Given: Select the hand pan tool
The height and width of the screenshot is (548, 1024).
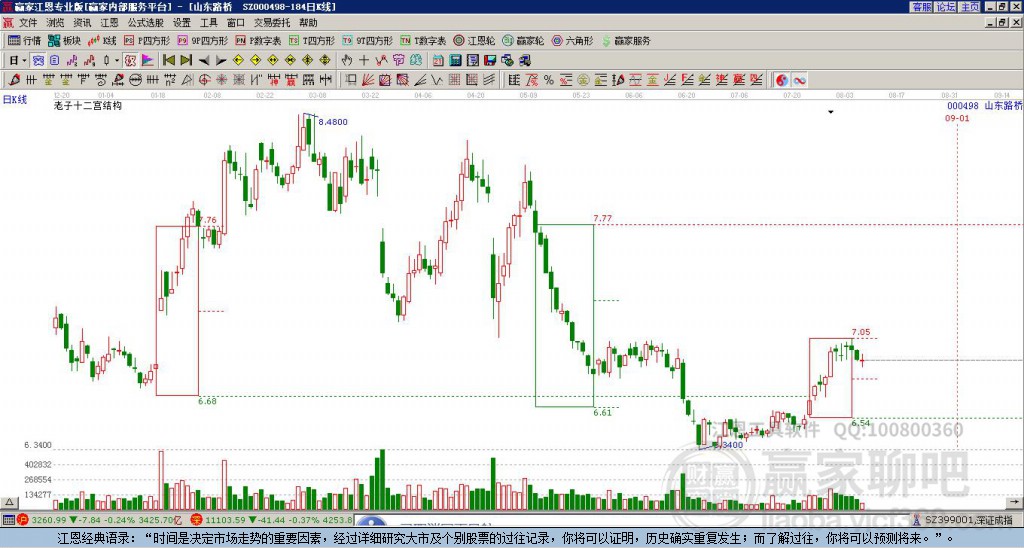Looking at the screenshot, I should 347,61.
